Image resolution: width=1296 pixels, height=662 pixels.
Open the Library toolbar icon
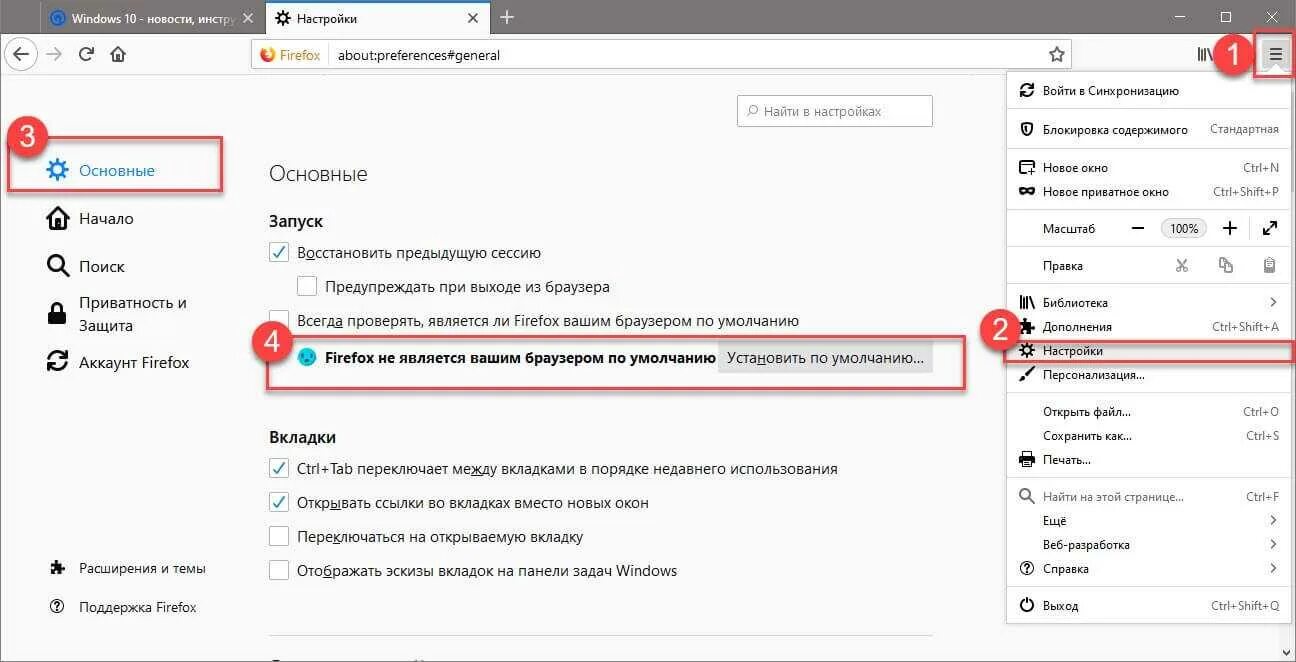coord(1205,55)
